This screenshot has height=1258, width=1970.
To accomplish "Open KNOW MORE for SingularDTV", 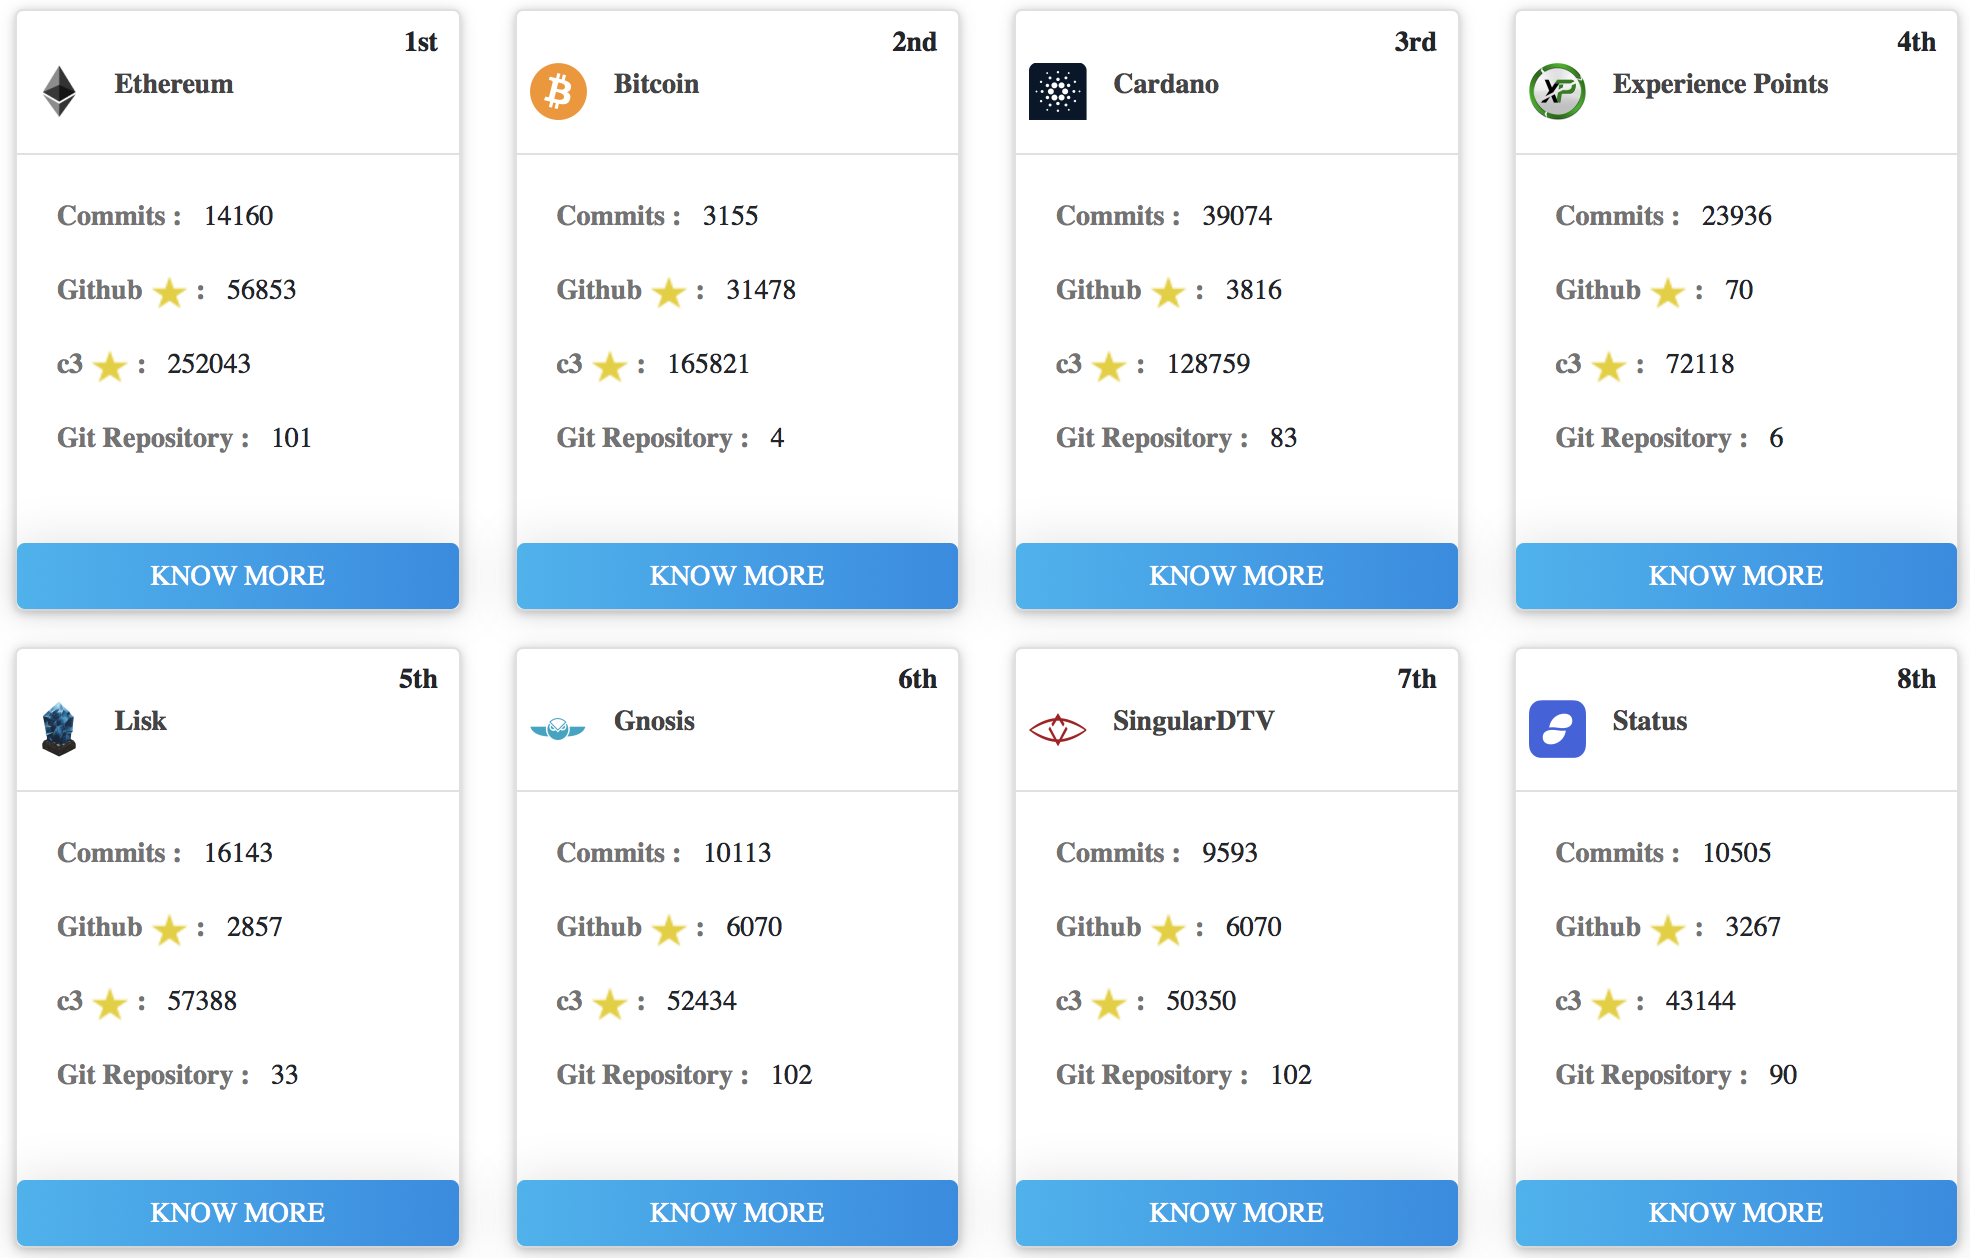I will pyautogui.click(x=1237, y=1213).
